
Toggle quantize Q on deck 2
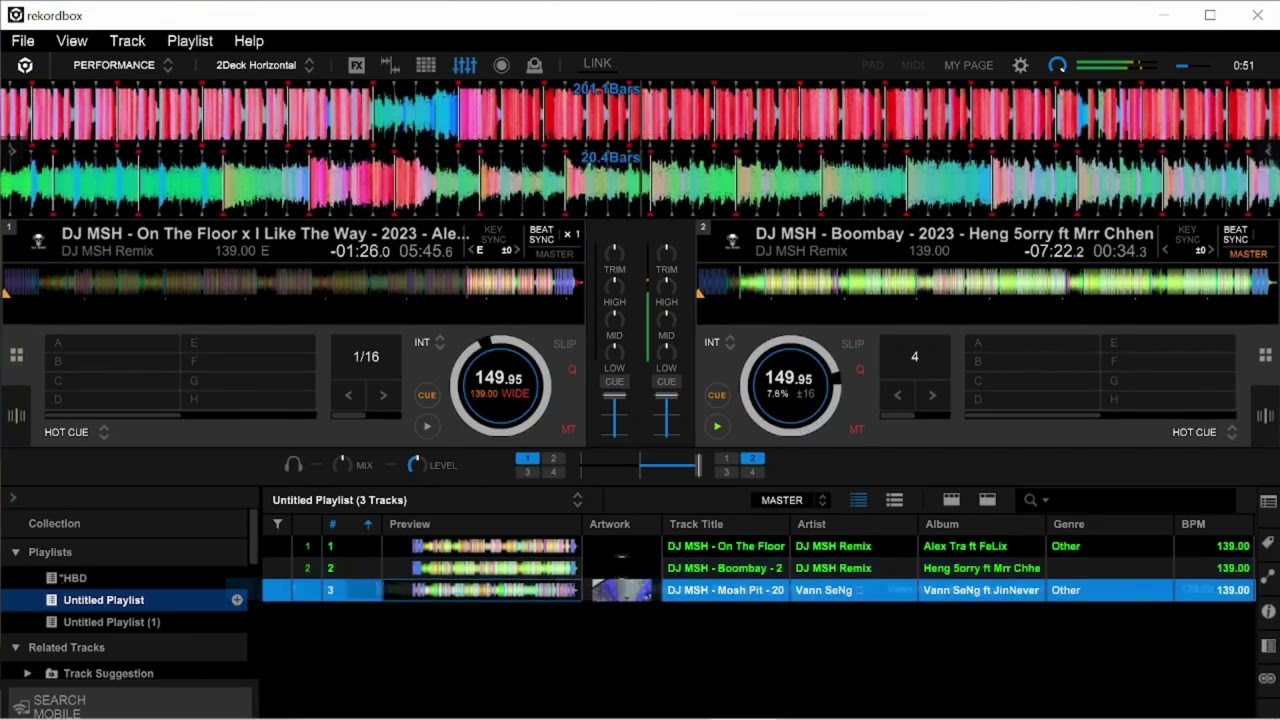[860, 370]
